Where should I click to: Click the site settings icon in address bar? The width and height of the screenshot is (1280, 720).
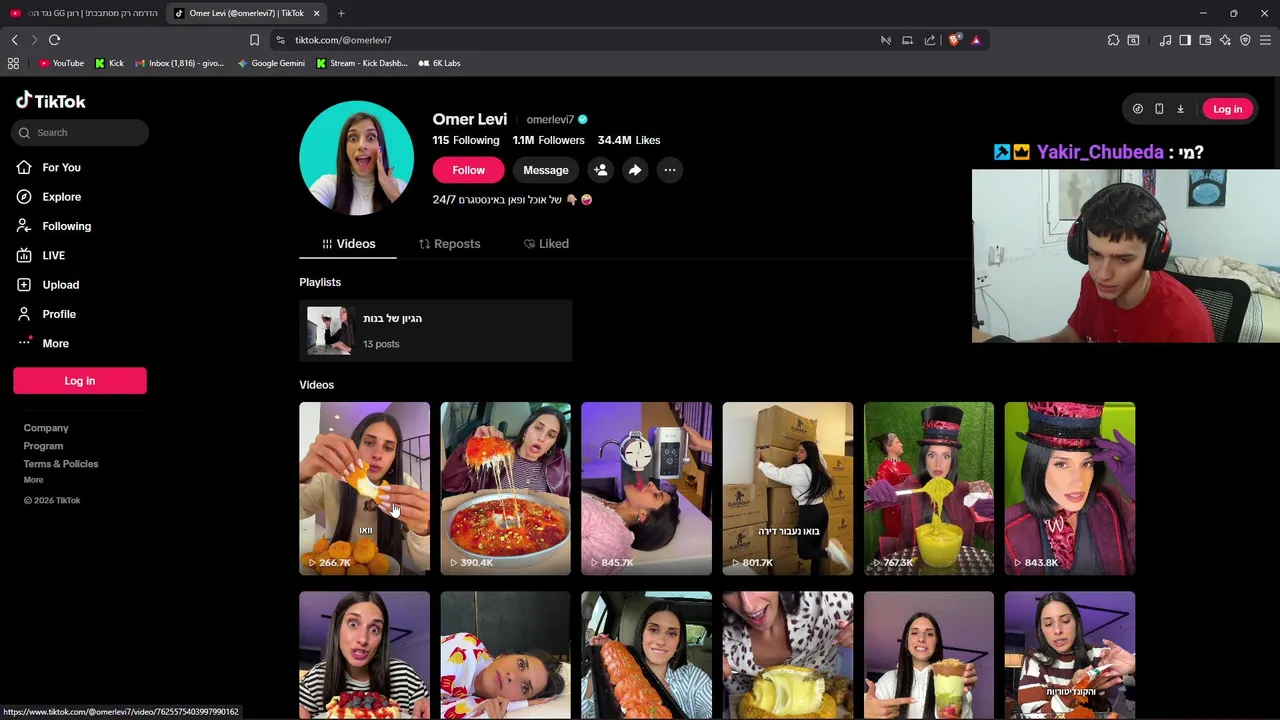tap(281, 40)
